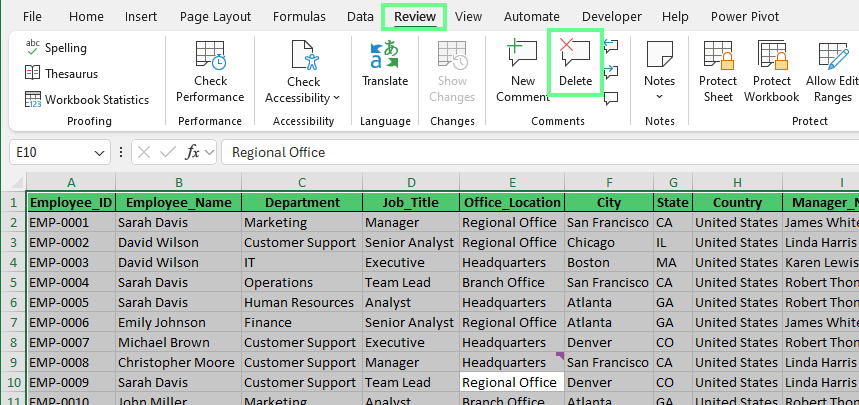This screenshot has width=859, height=405.
Task: Click the Translate button
Action: point(385,64)
